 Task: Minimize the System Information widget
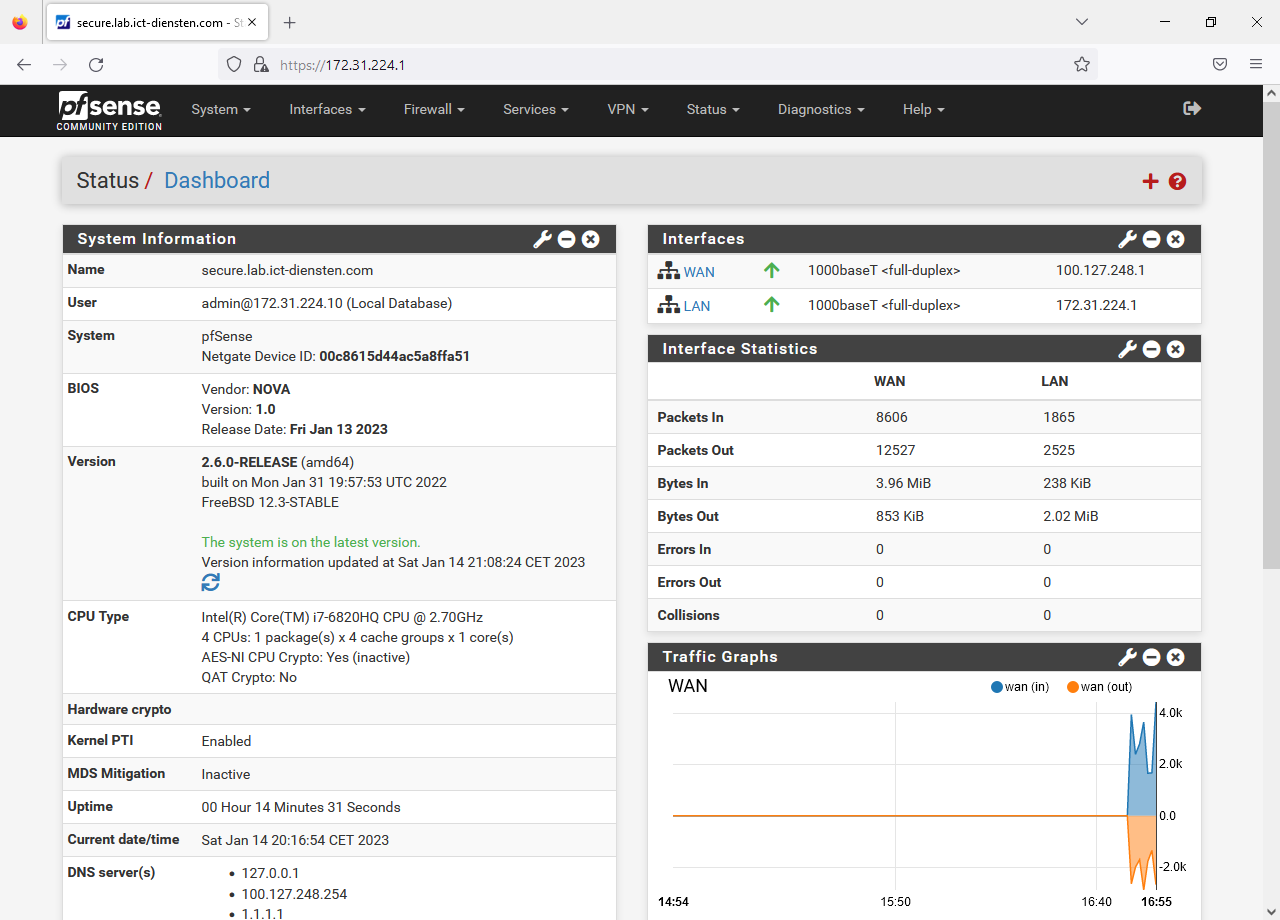click(567, 239)
